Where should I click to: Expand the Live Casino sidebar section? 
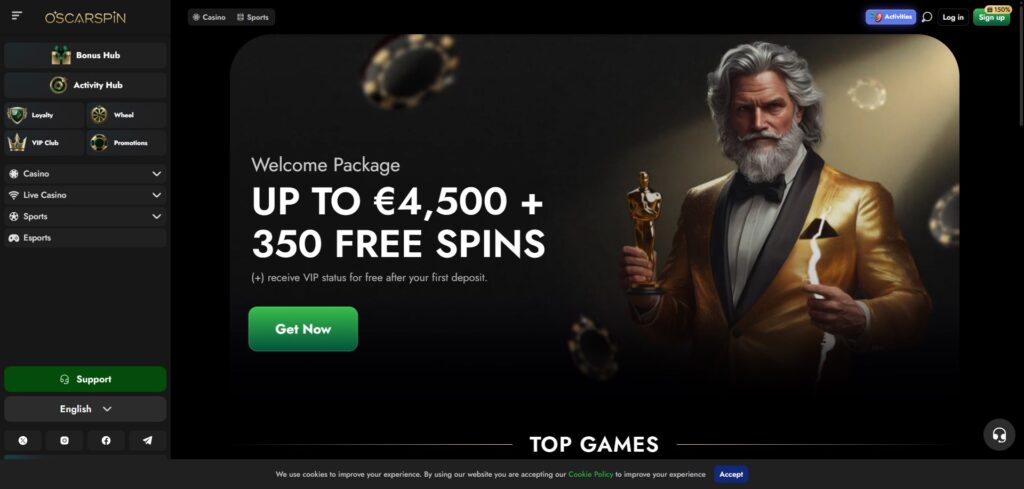[85, 195]
